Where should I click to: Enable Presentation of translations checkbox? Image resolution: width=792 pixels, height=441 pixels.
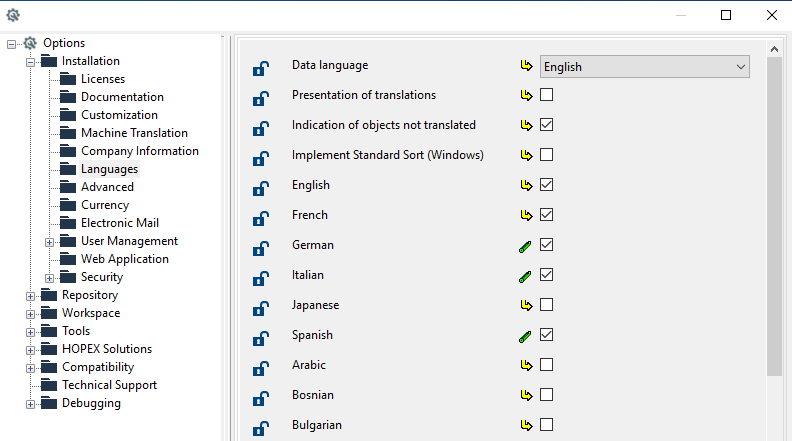click(547, 94)
